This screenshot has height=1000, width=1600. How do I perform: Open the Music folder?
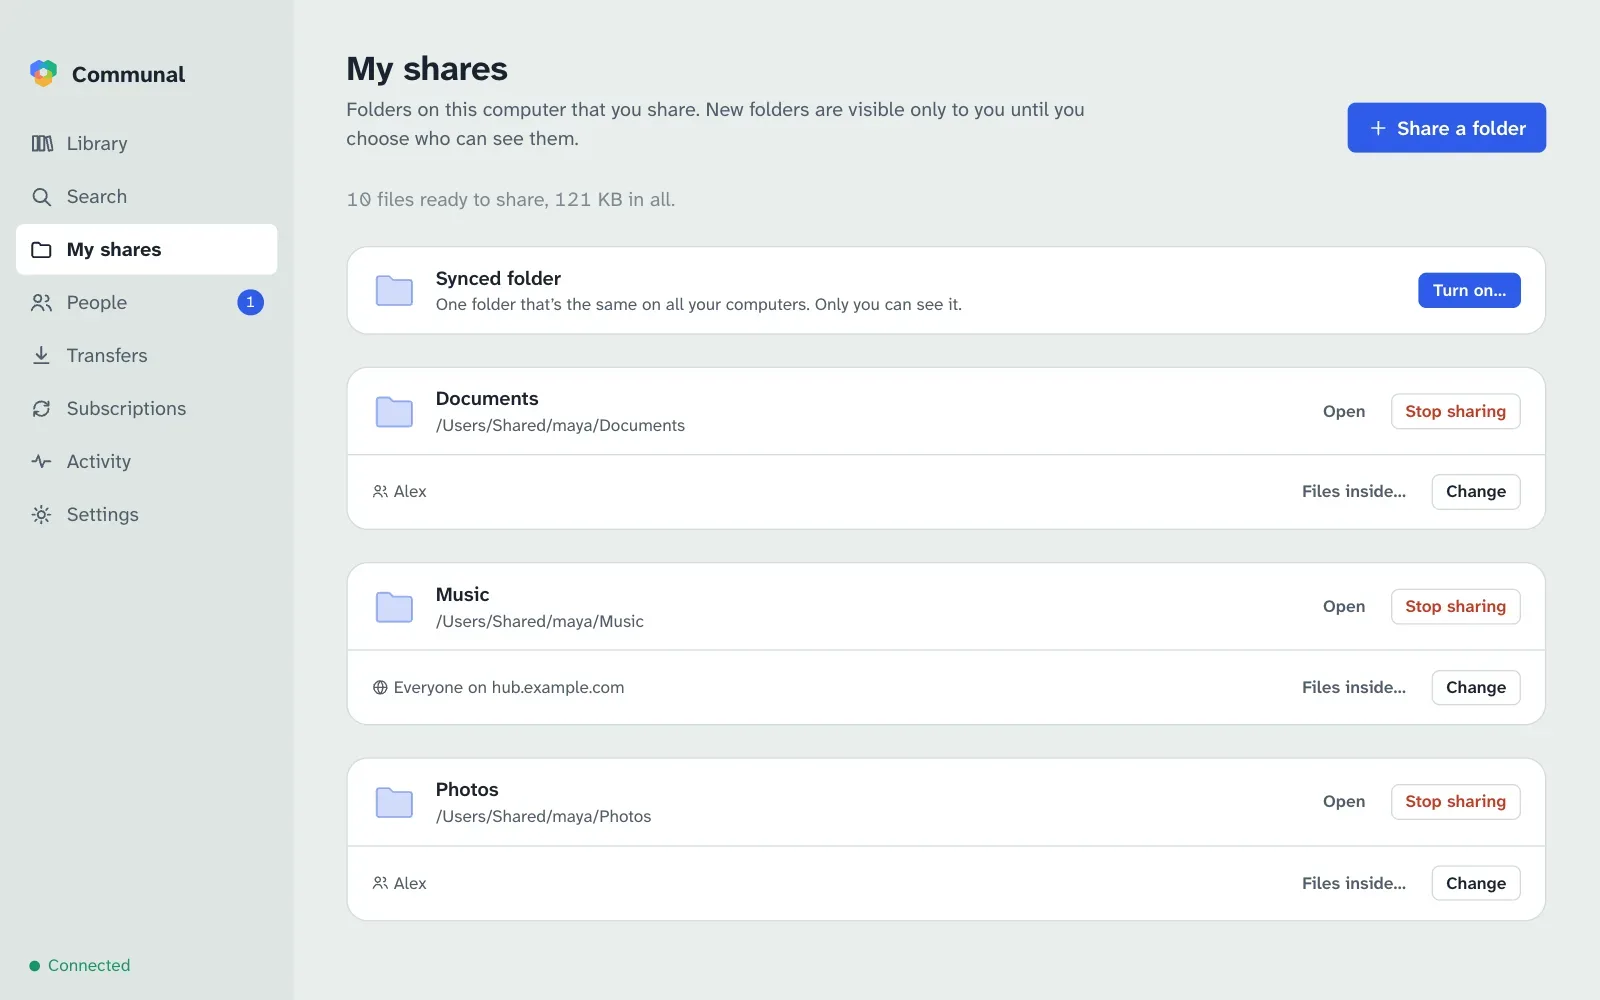coord(1344,606)
